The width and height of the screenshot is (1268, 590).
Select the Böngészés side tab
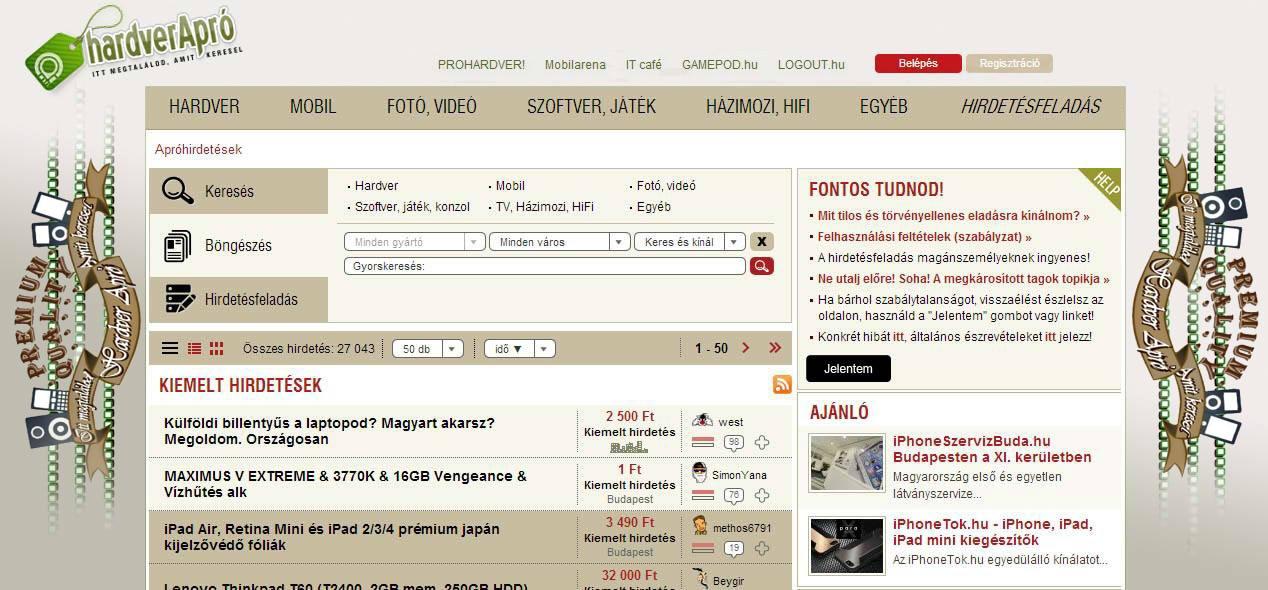tap(238, 246)
